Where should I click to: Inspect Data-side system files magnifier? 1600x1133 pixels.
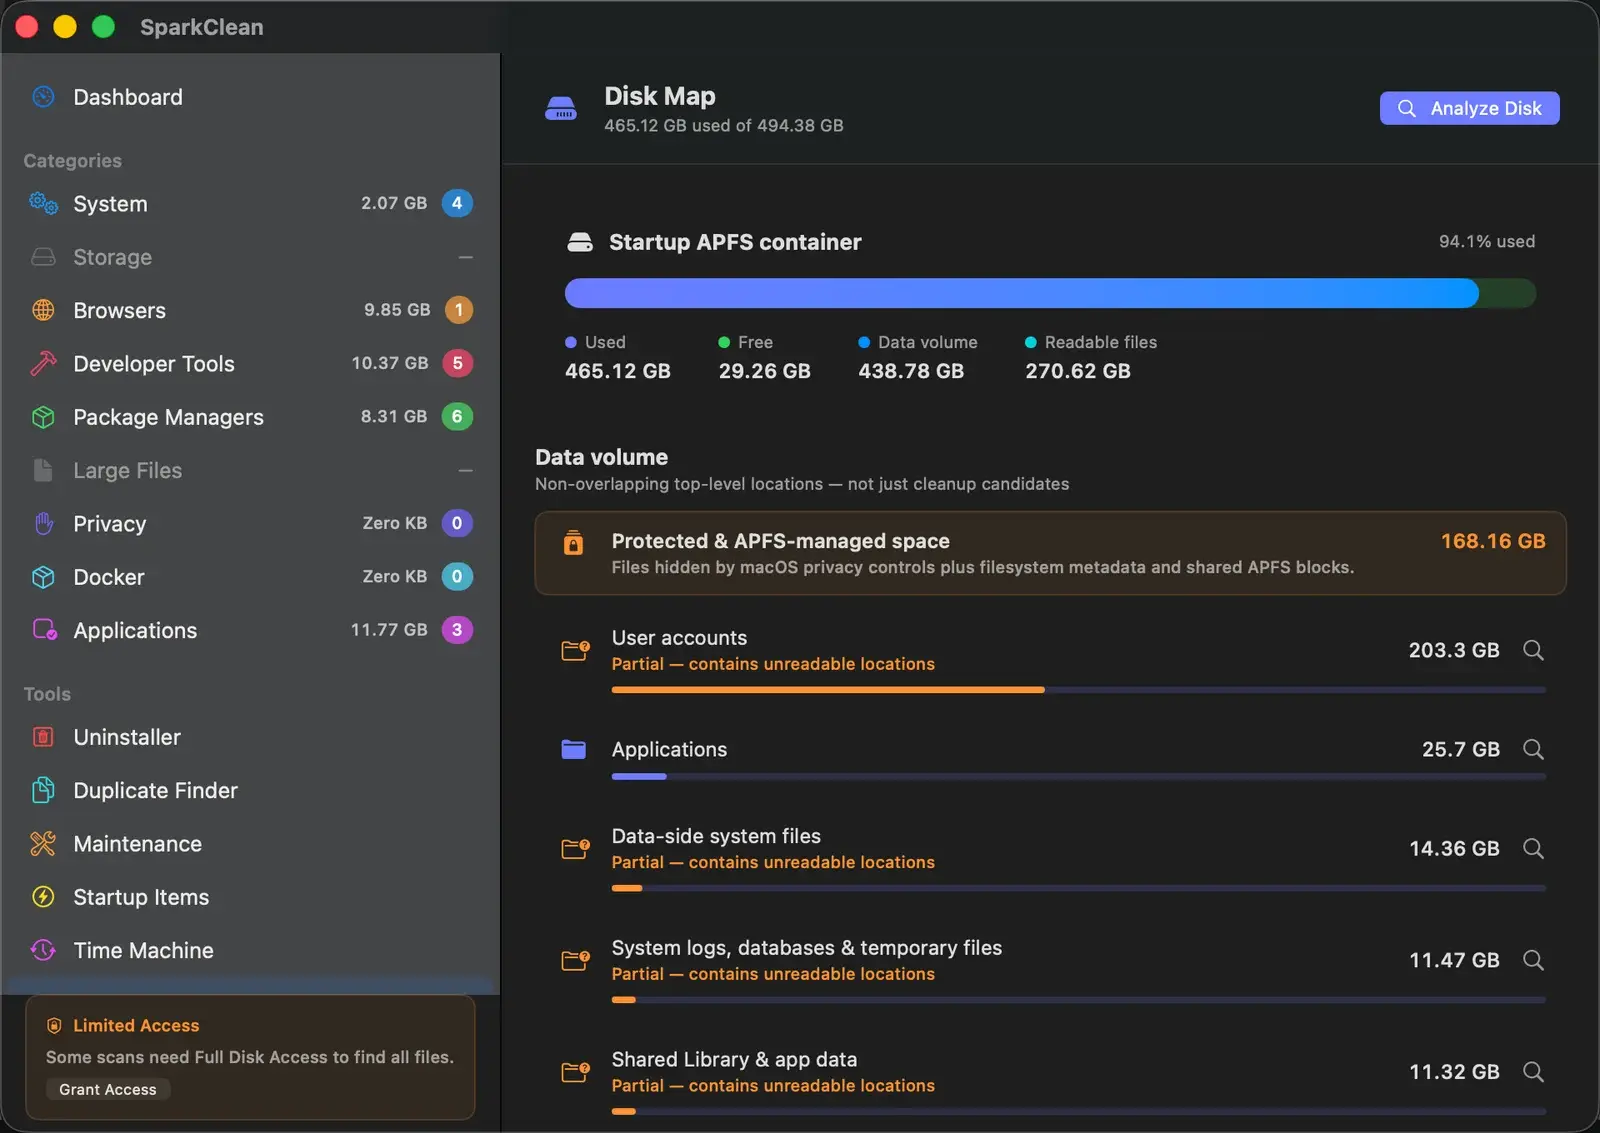click(1533, 848)
